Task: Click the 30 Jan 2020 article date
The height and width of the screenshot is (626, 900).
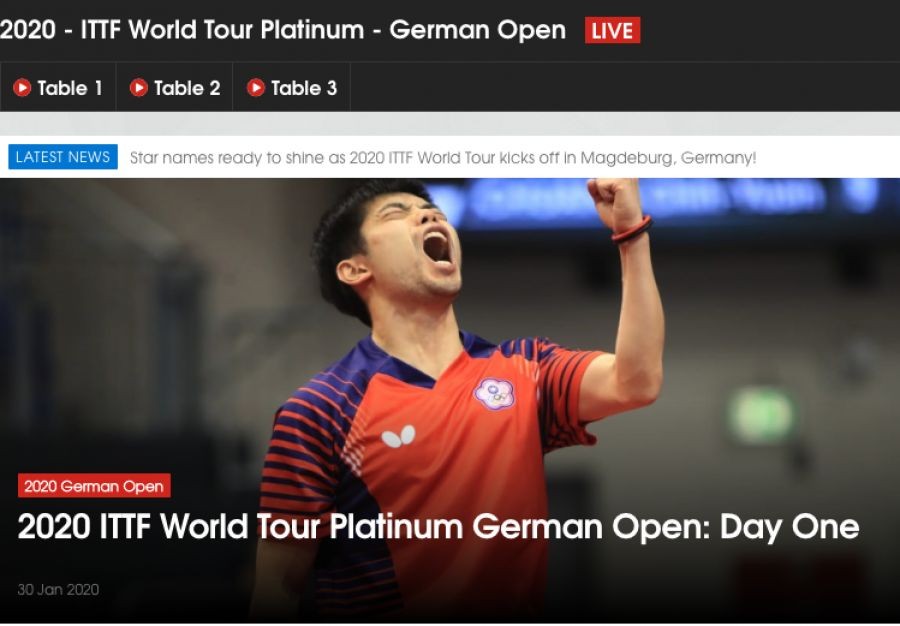Action: pyautogui.click(x=58, y=590)
